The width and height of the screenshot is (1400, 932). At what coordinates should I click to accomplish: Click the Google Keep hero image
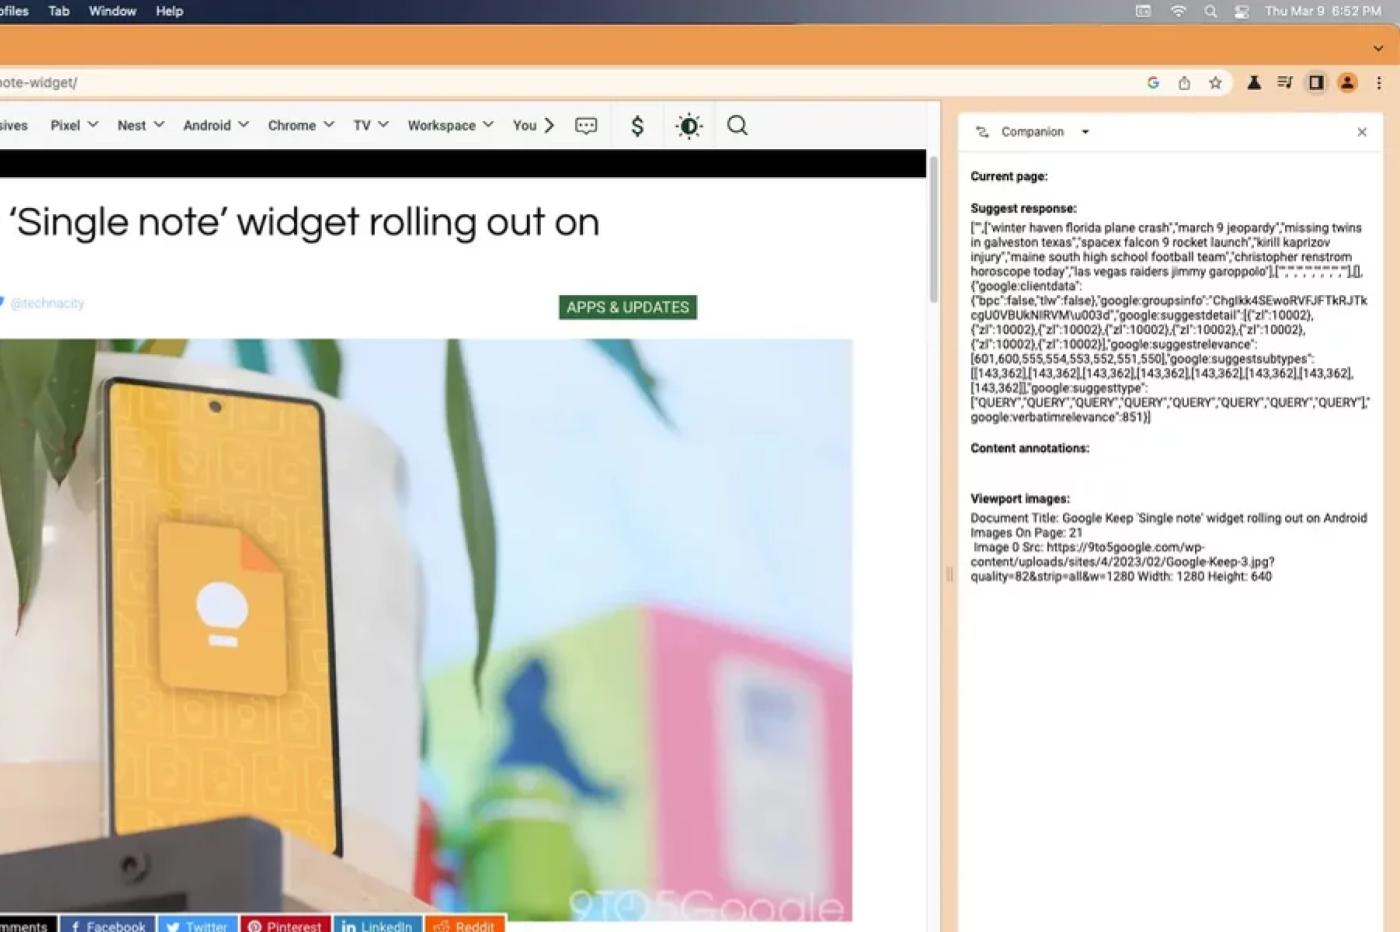point(426,630)
